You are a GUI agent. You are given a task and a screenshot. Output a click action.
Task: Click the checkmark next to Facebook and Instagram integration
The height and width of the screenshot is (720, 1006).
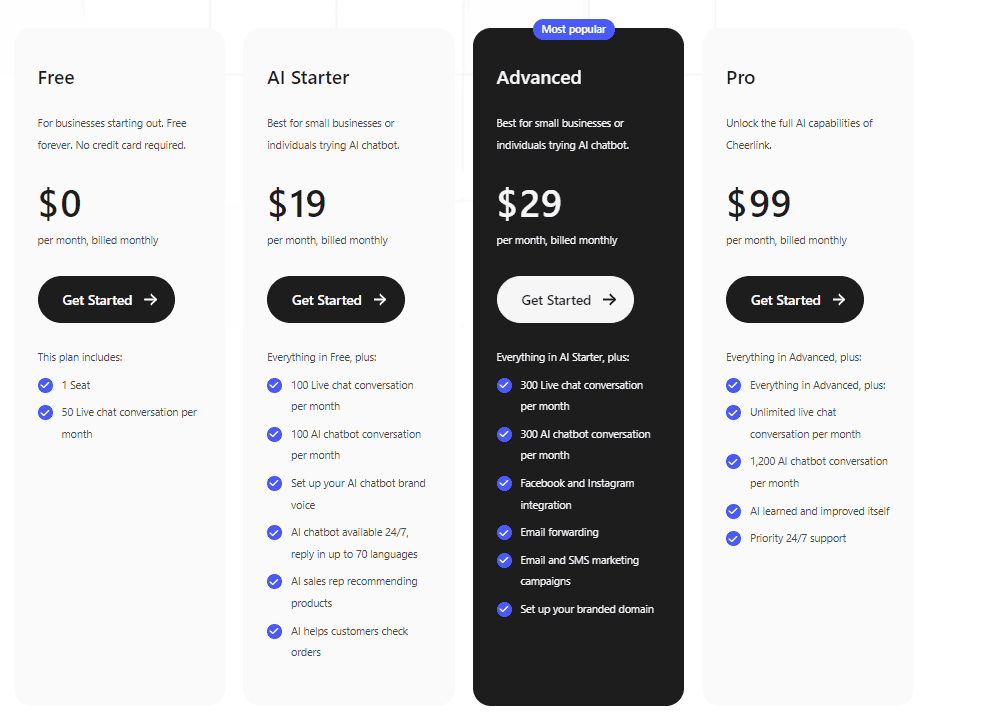(504, 483)
